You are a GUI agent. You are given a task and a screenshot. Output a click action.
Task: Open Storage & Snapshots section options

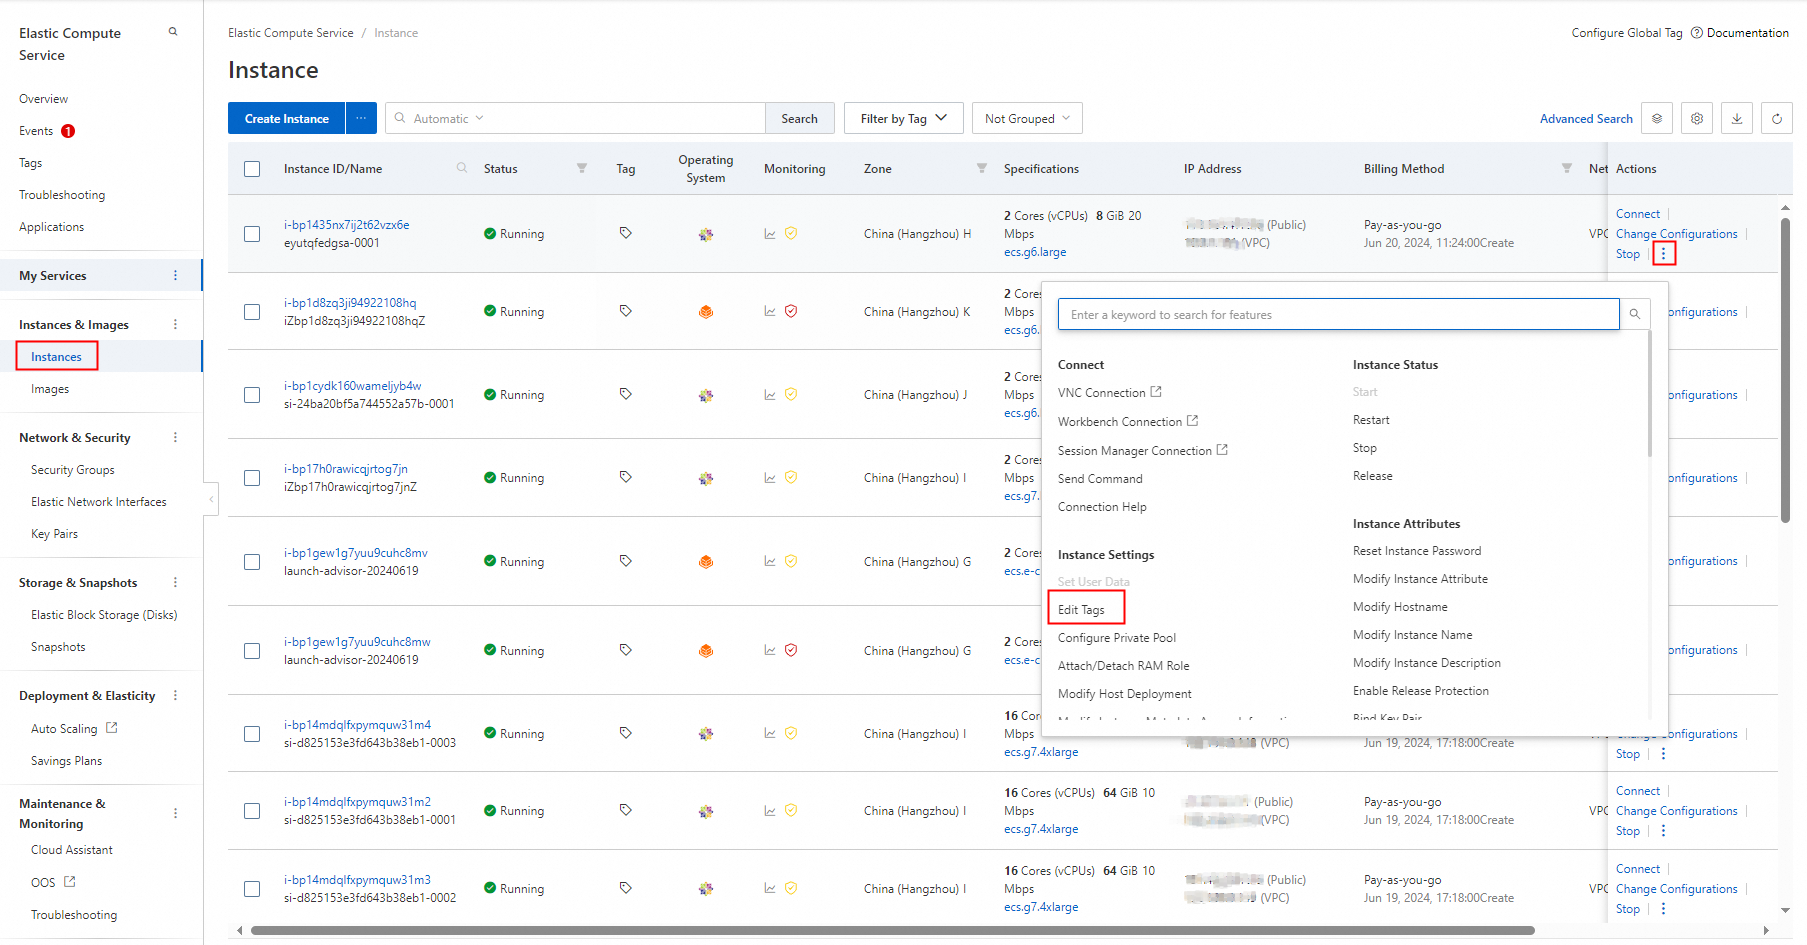176,582
